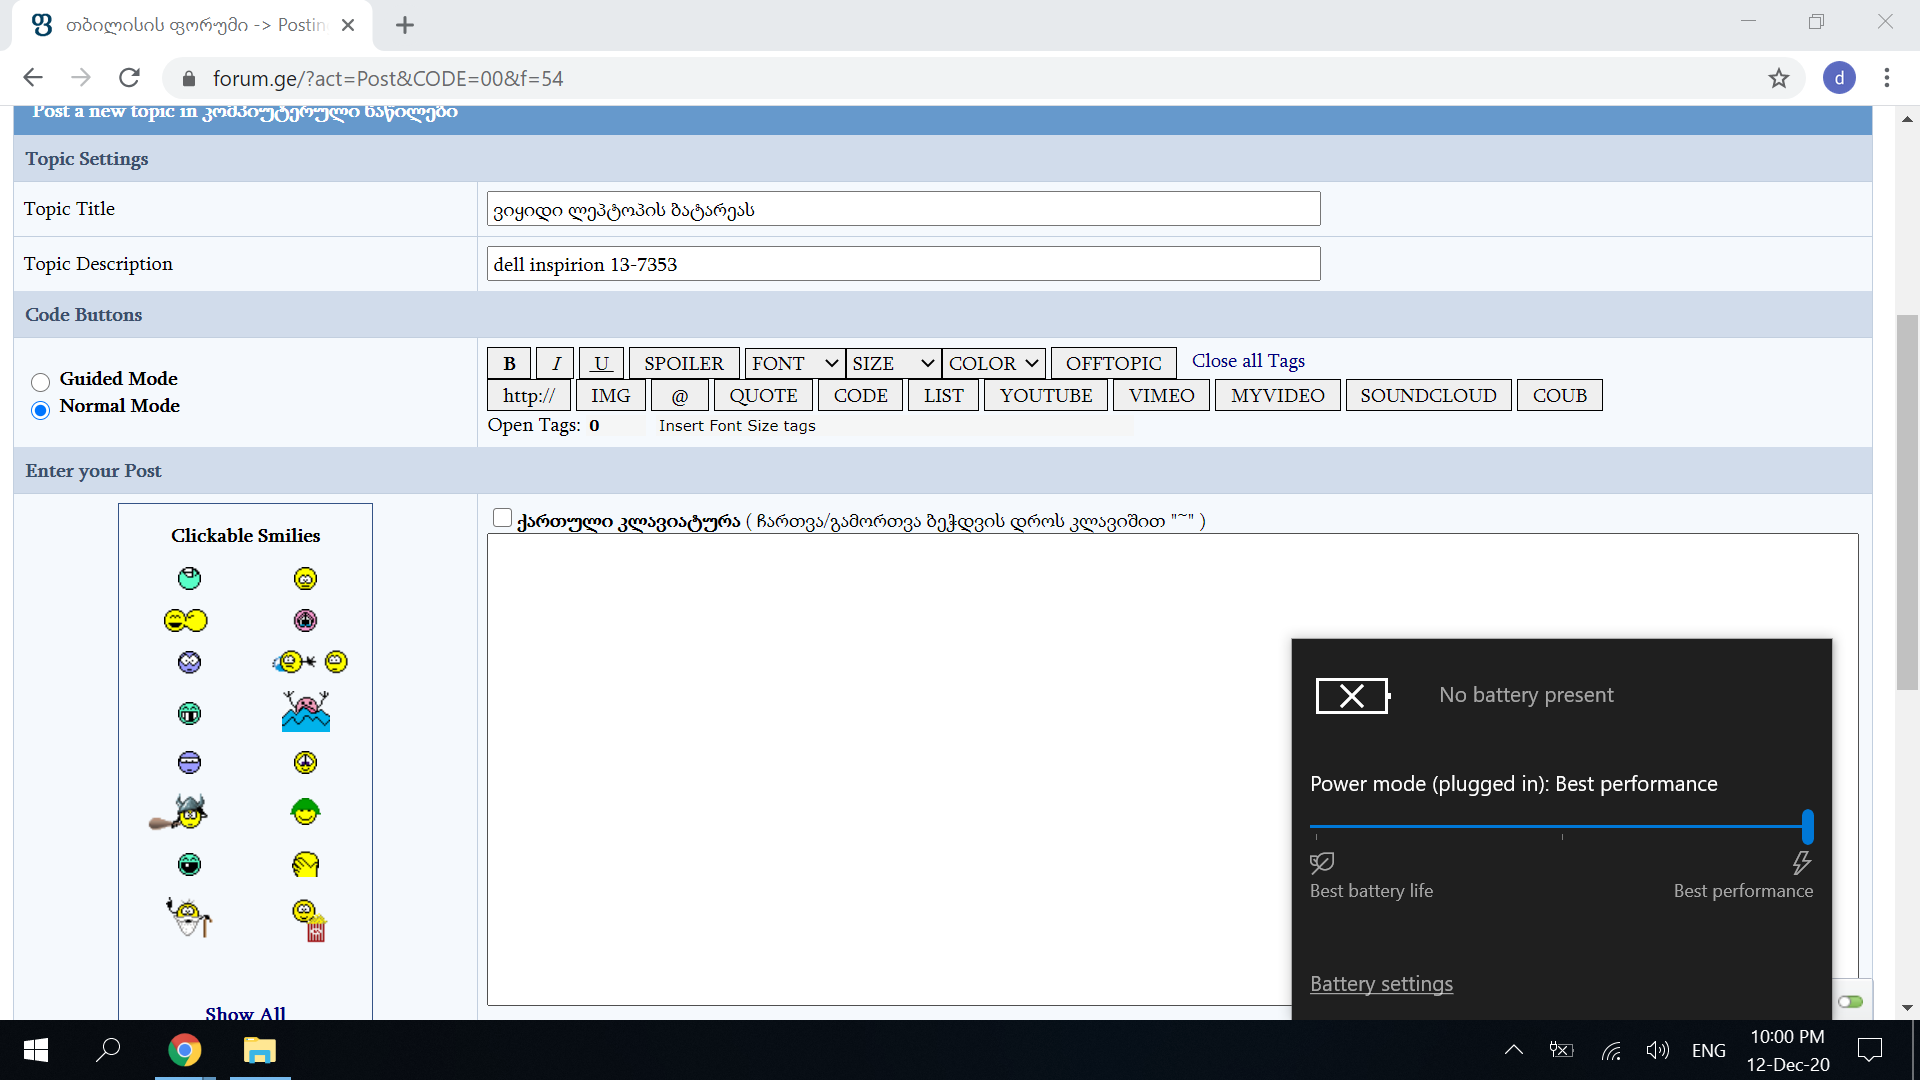Click the File Explorer taskbar icon
Viewport: 1920px width, 1080px height.
click(x=259, y=1050)
